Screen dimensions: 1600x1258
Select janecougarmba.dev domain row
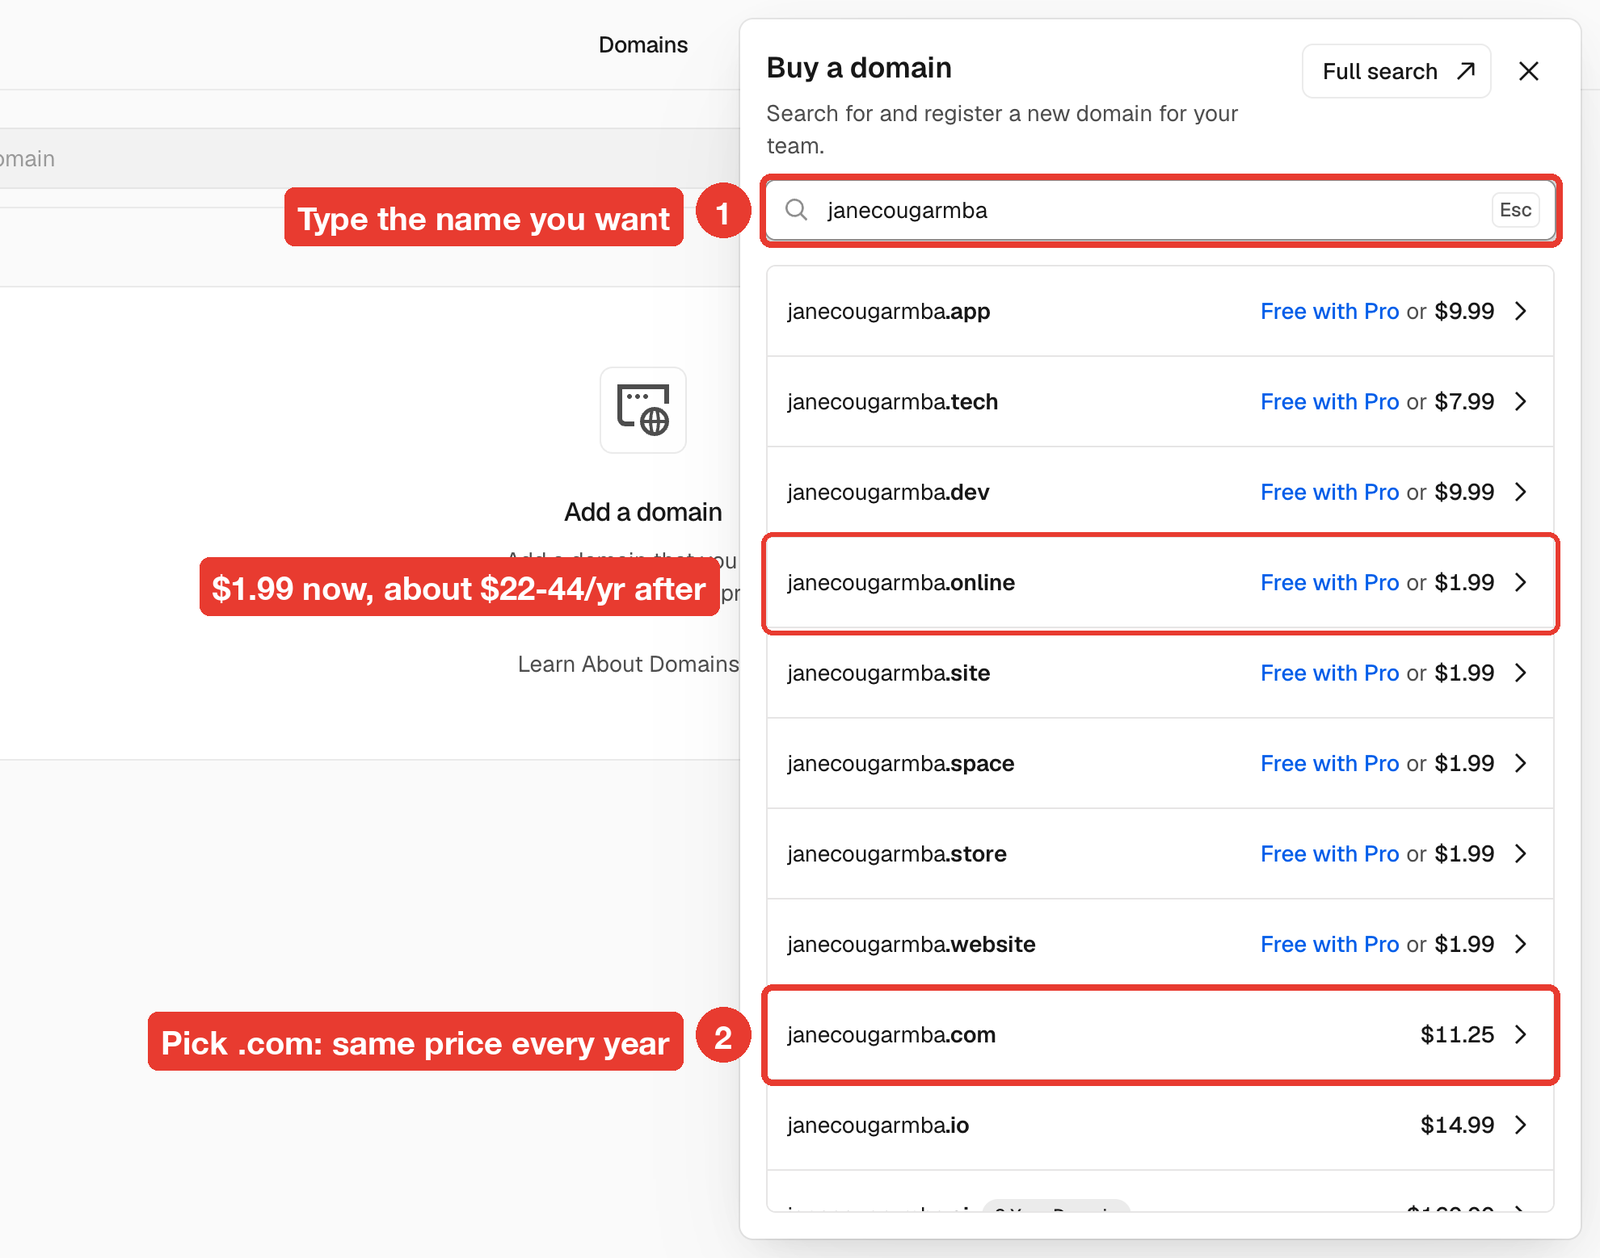tap(1160, 492)
